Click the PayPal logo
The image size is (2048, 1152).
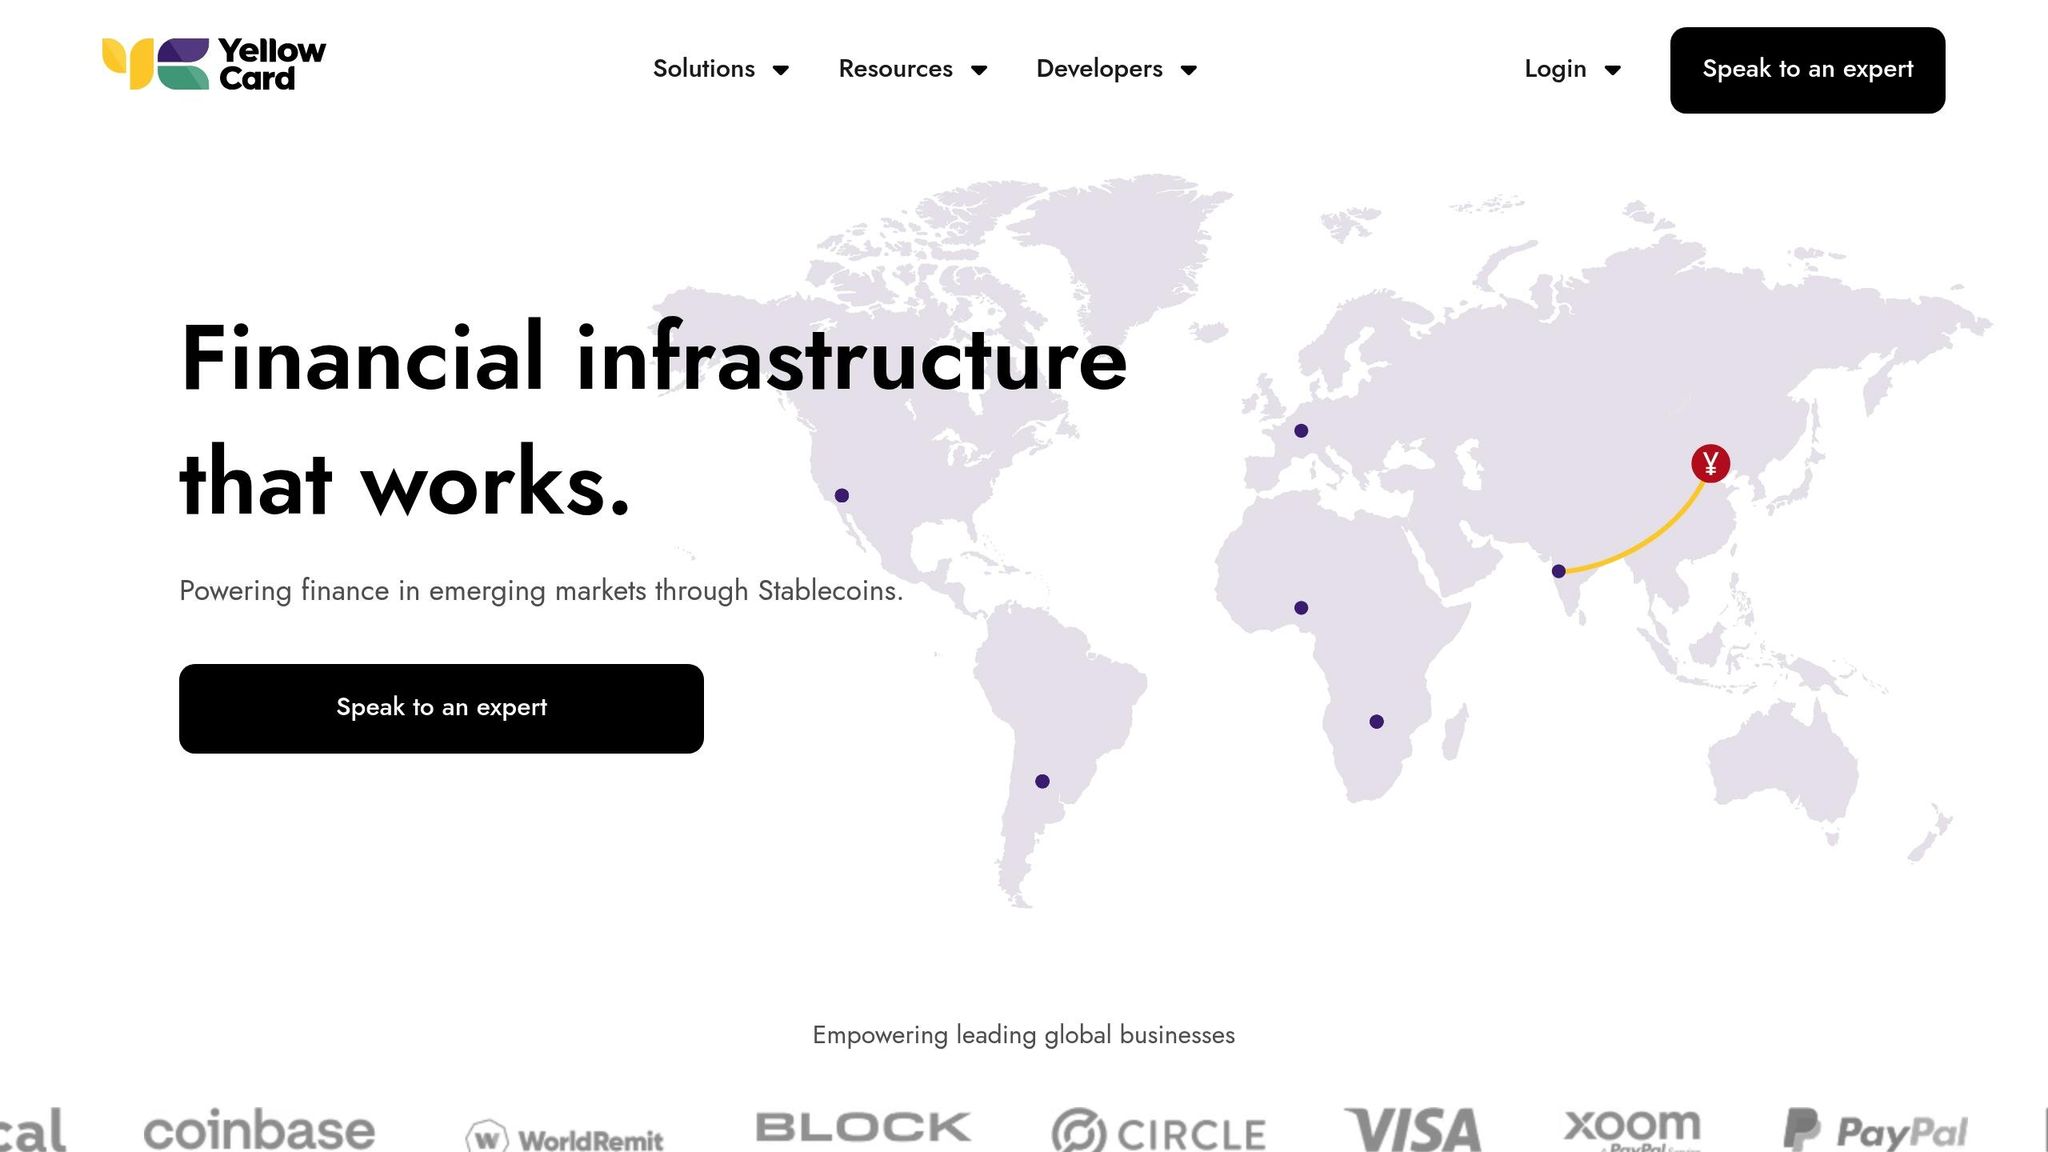(x=1876, y=1131)
